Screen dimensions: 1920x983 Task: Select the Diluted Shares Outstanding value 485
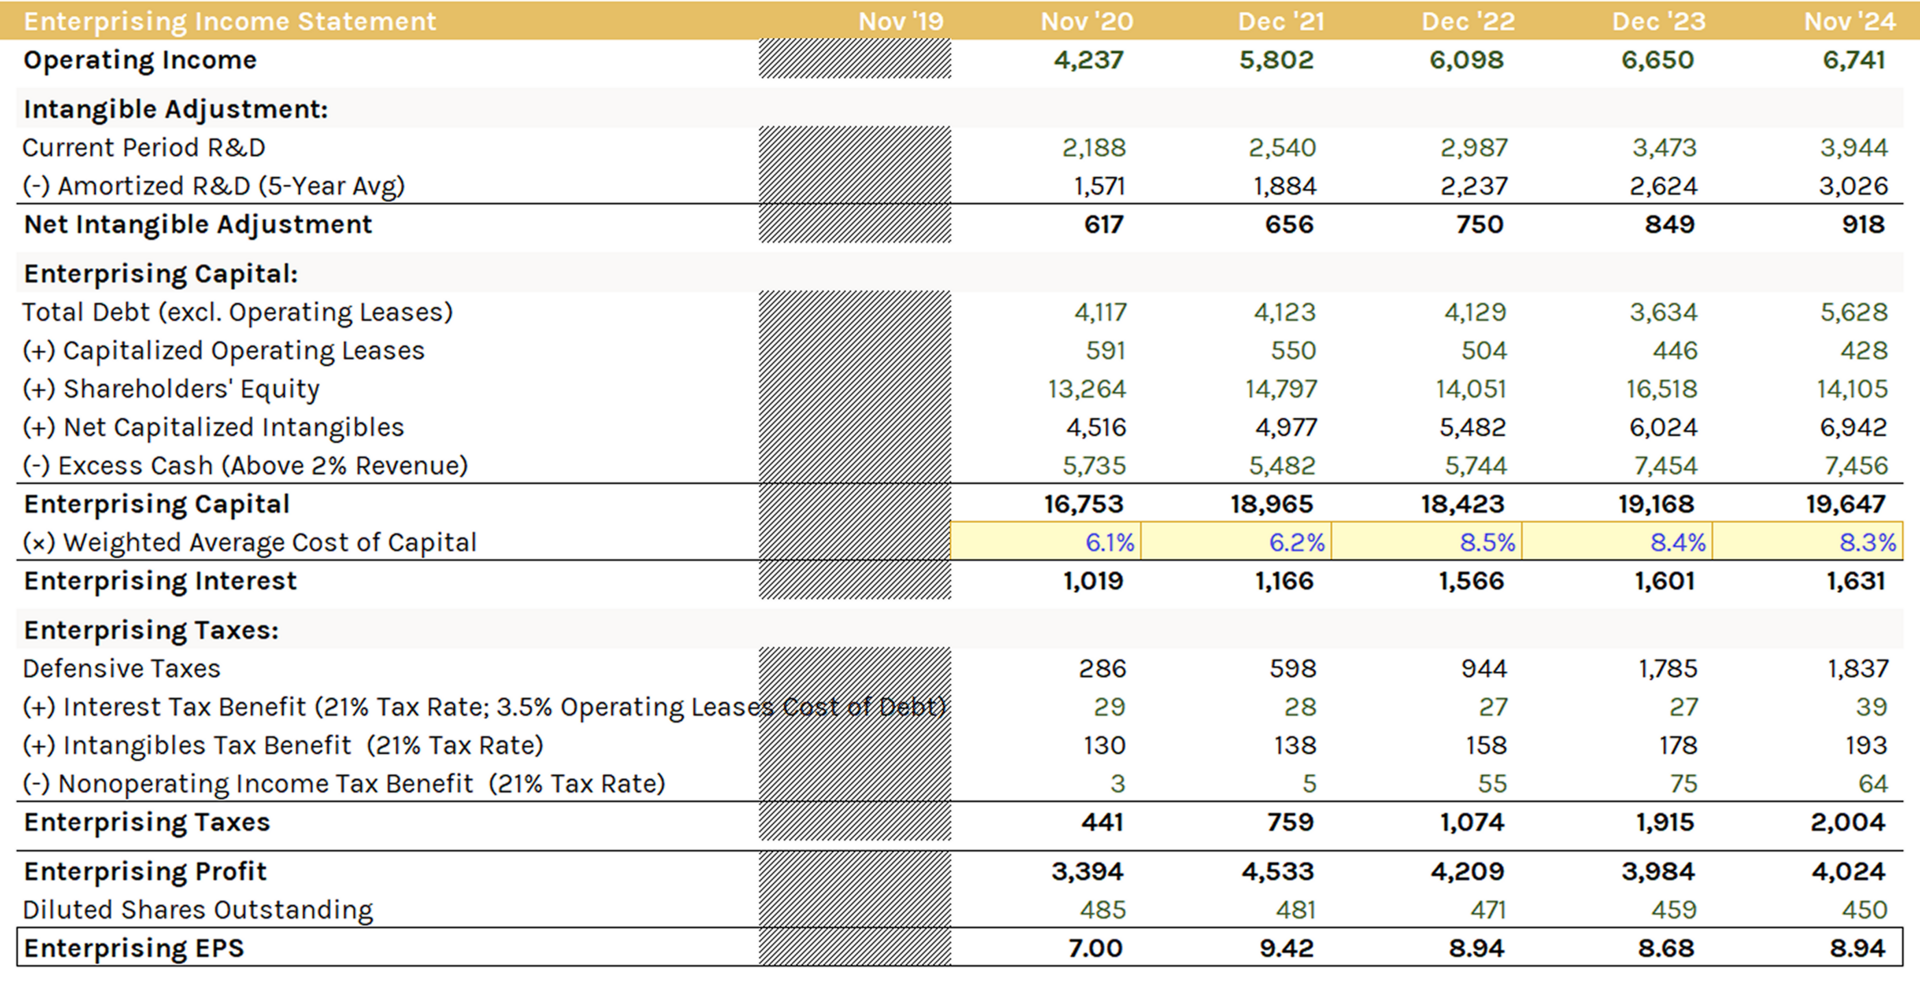1102,910
